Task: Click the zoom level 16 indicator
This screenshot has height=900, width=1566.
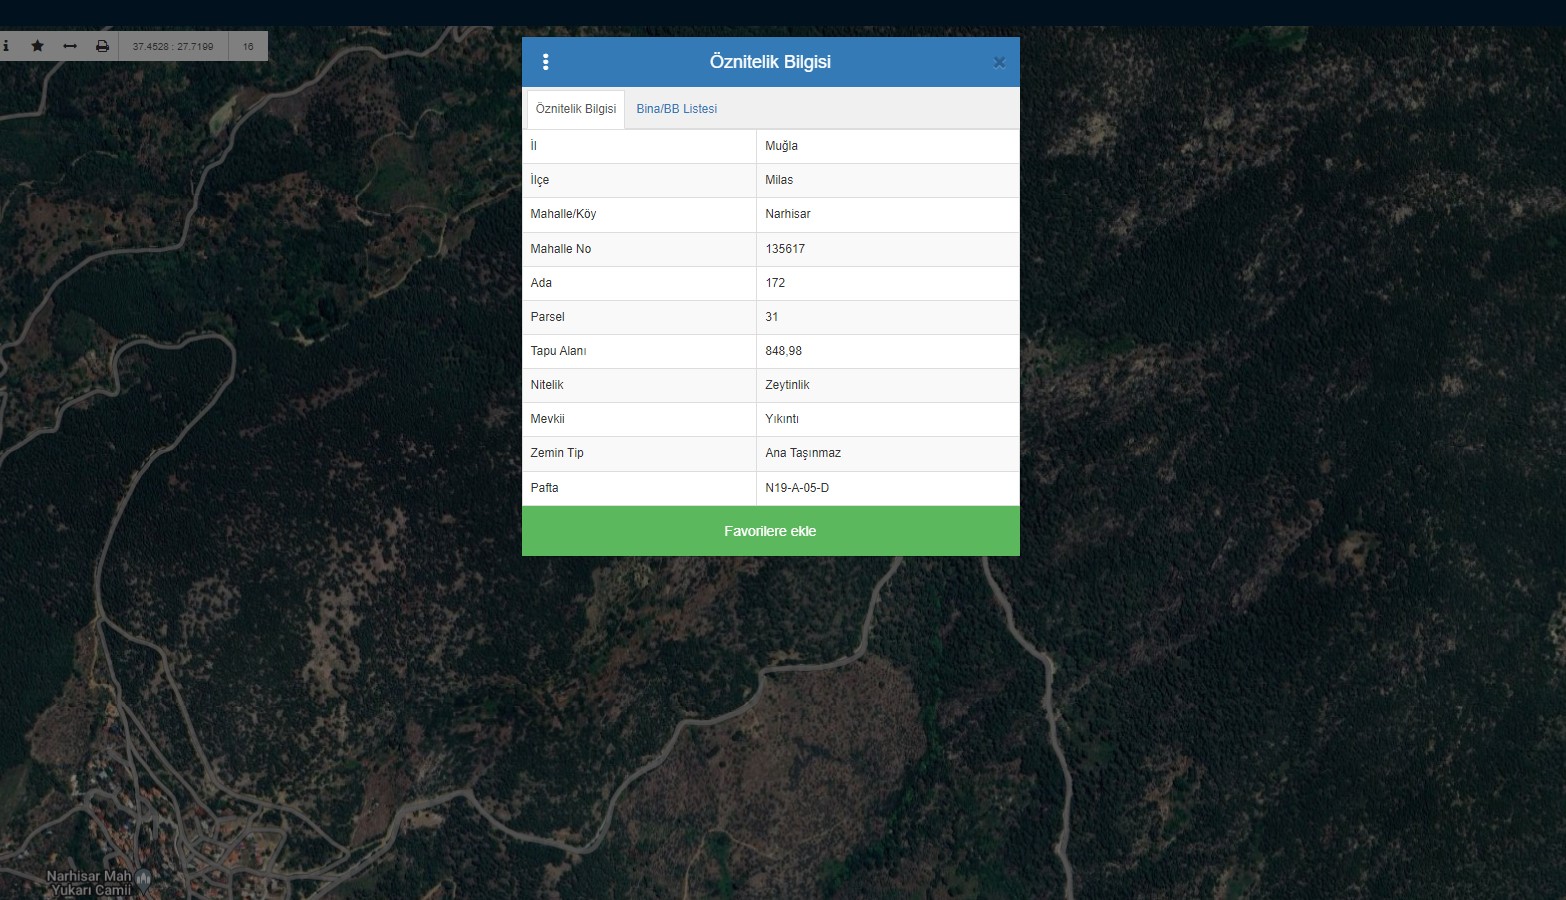Action: pyautogui.click(x=248, y=46)
